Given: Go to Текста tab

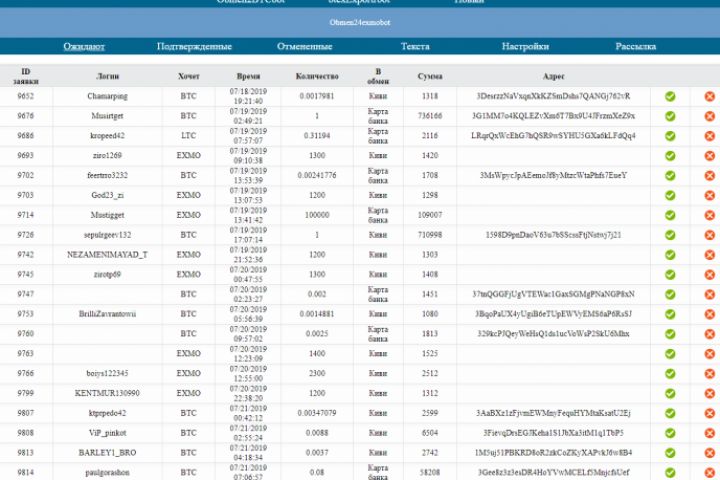Looking at the screenshot, I should pyautogui.click(x=415, y=46).
